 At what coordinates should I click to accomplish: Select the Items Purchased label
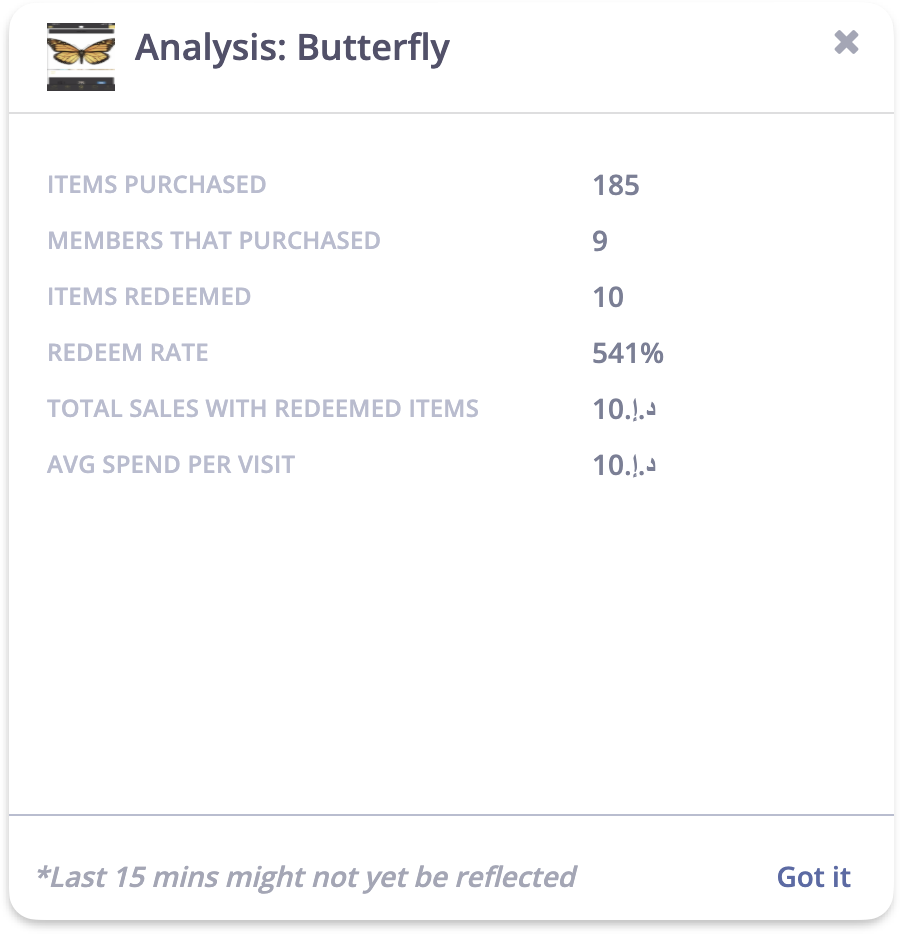click(157, 185)
